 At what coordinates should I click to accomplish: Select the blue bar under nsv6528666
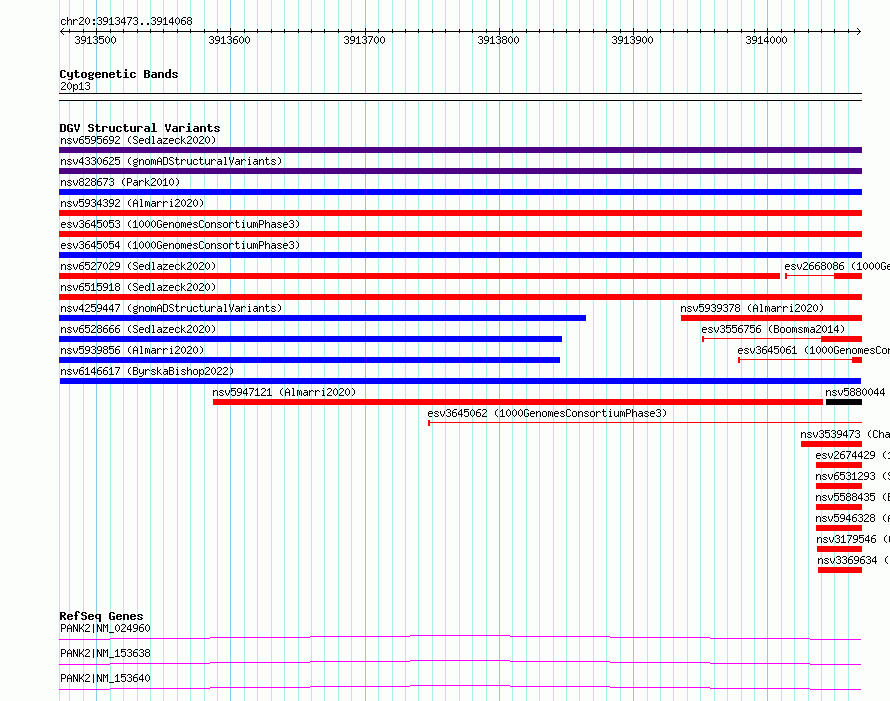[x=310, y=339]
